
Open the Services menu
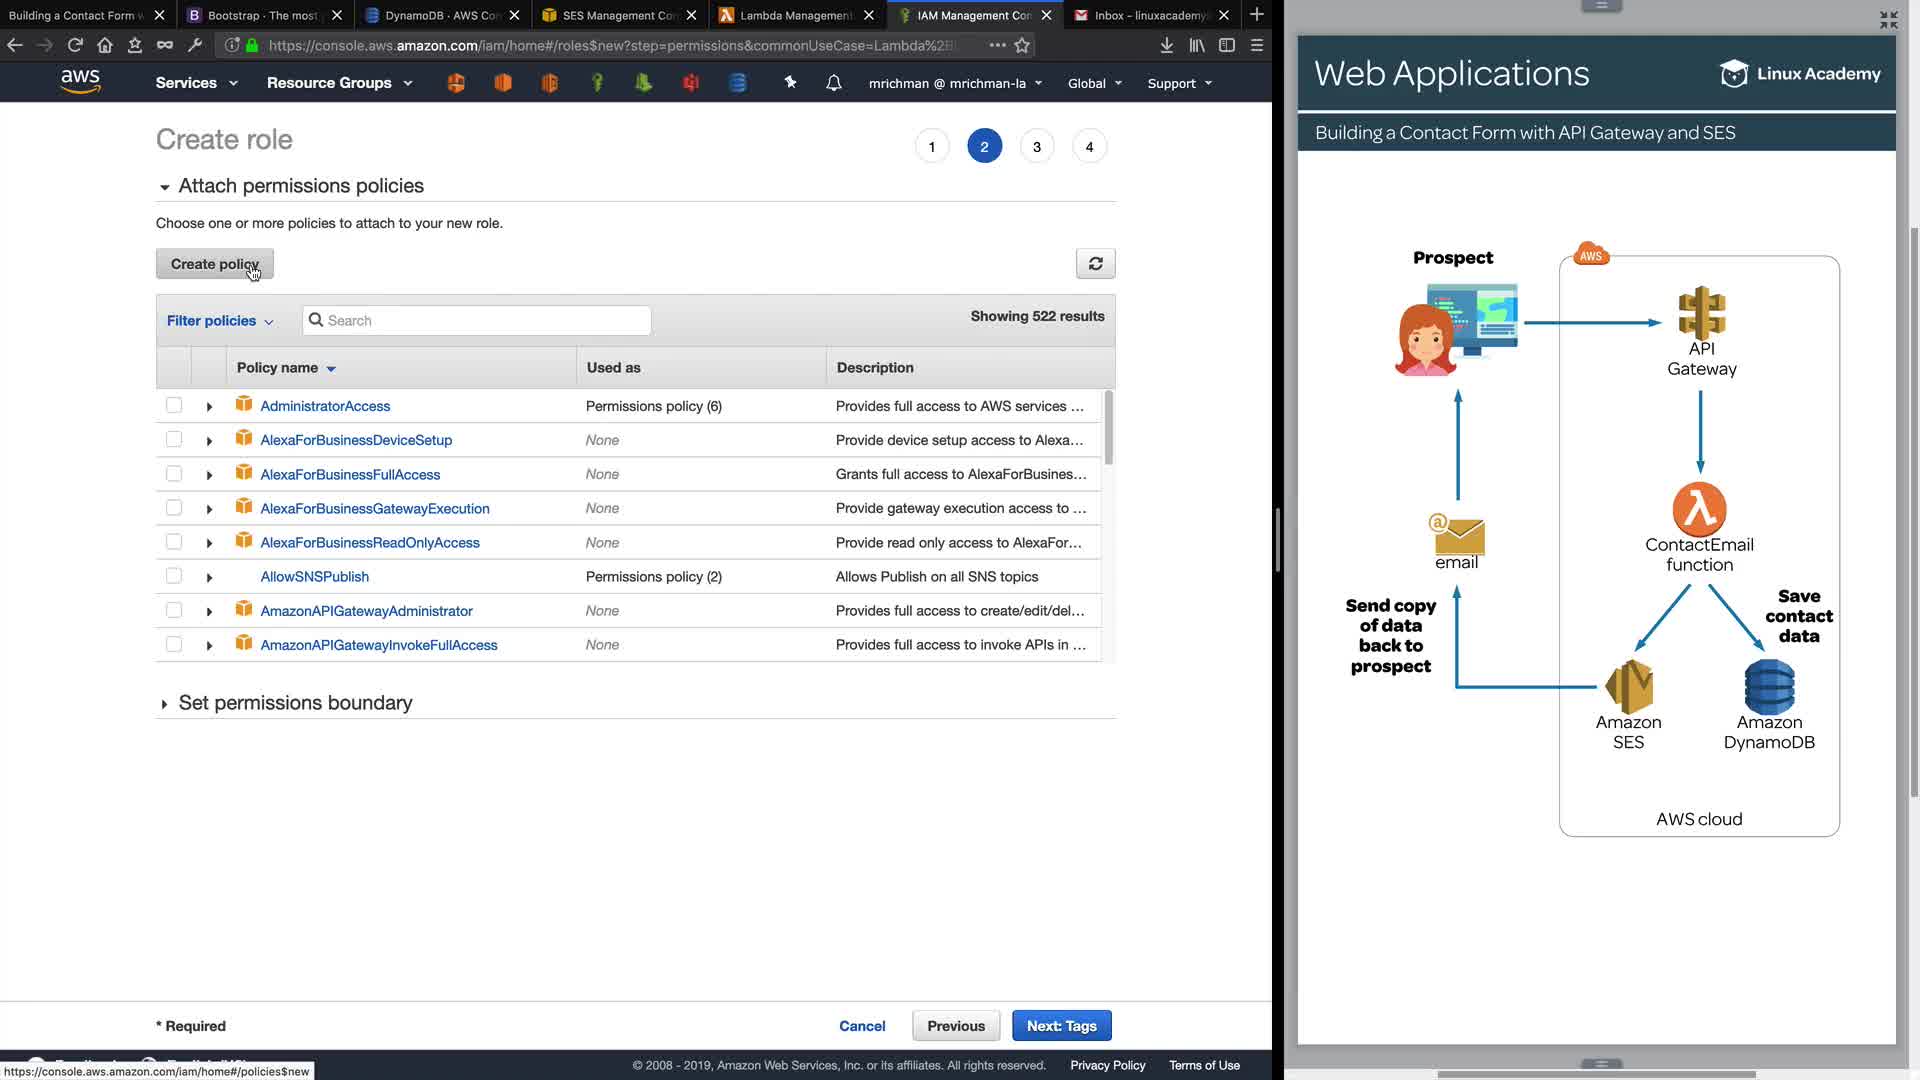point(196,83)
